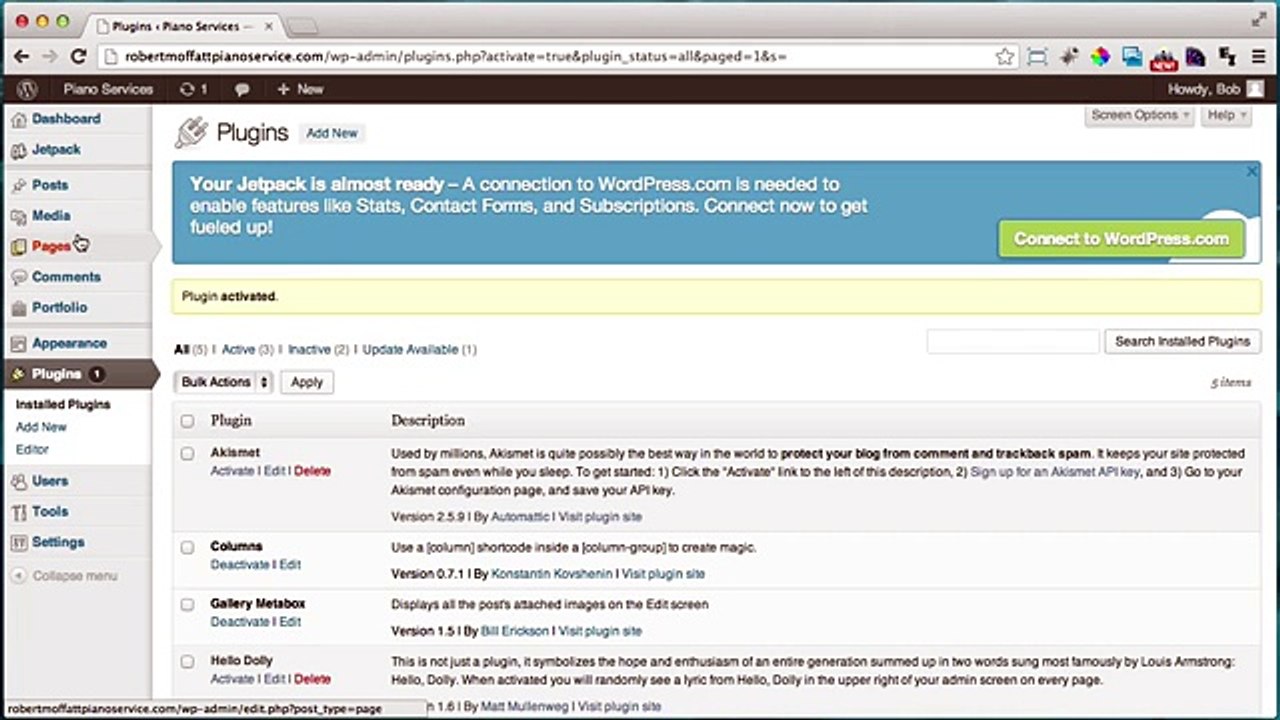Viewport: 1280px width, 720px height.
Task: Open Bill Erickson author link
Action: [515, 631]
